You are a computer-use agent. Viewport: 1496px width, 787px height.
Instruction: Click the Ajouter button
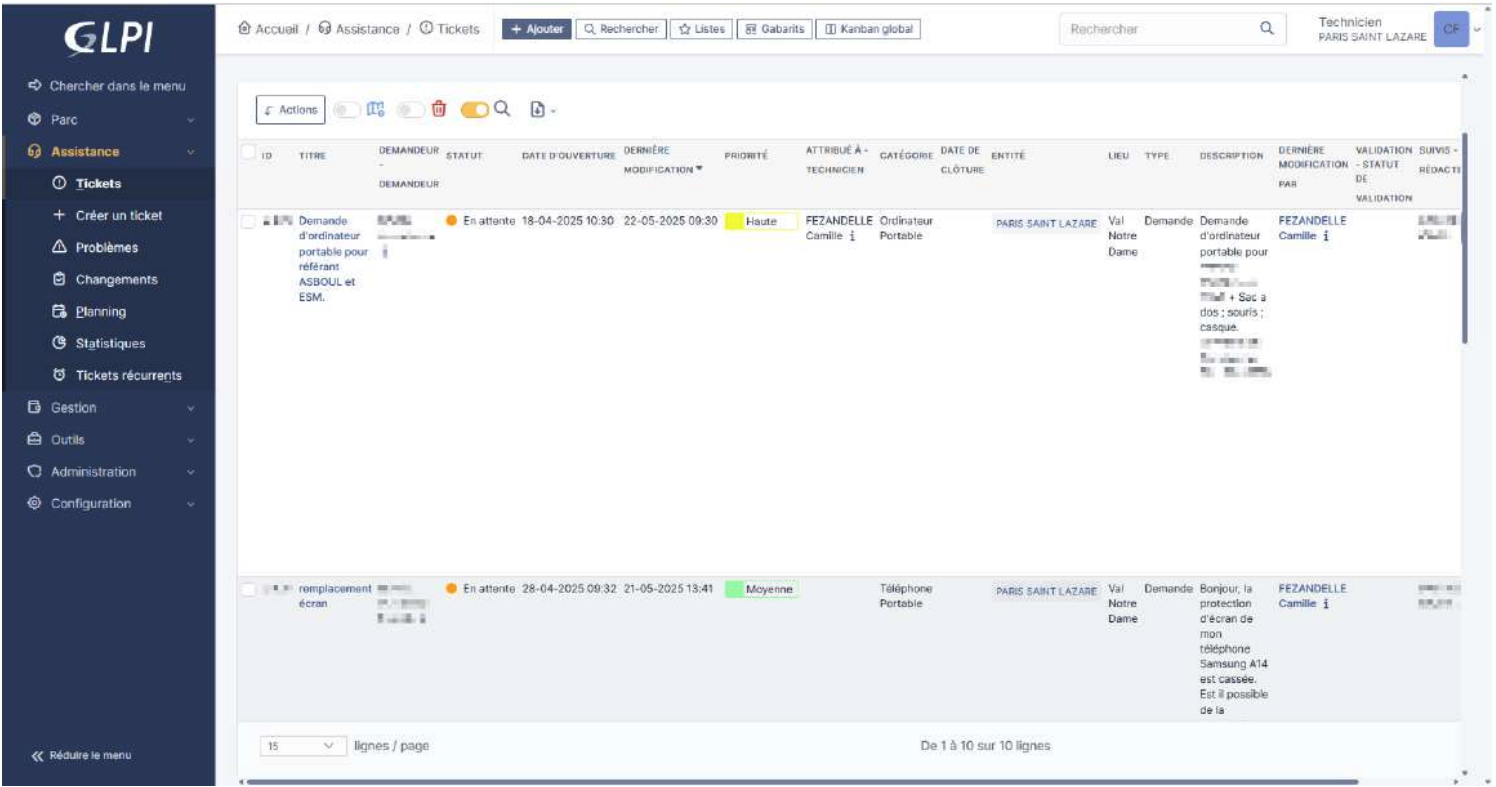536,29
